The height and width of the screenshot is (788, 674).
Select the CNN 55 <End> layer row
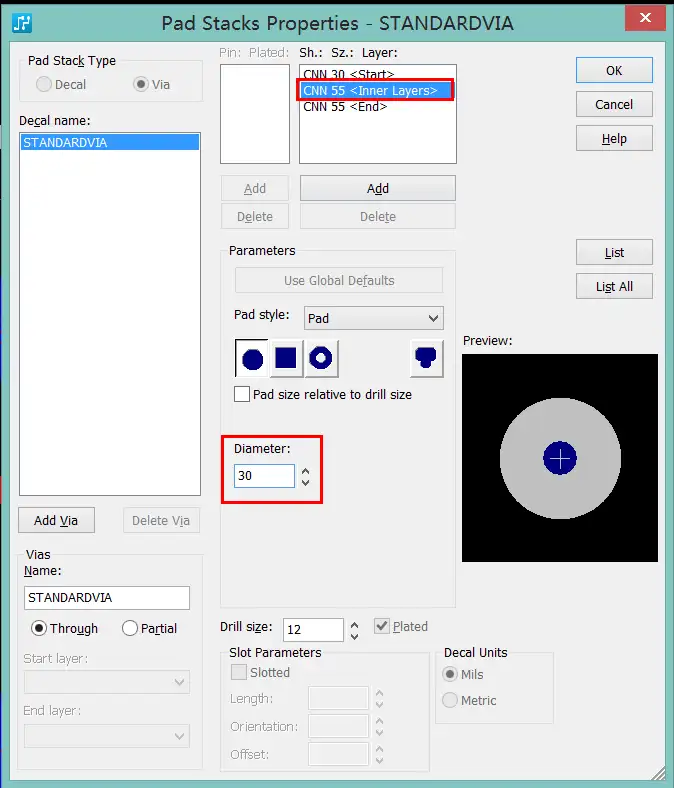pos(377,107)
